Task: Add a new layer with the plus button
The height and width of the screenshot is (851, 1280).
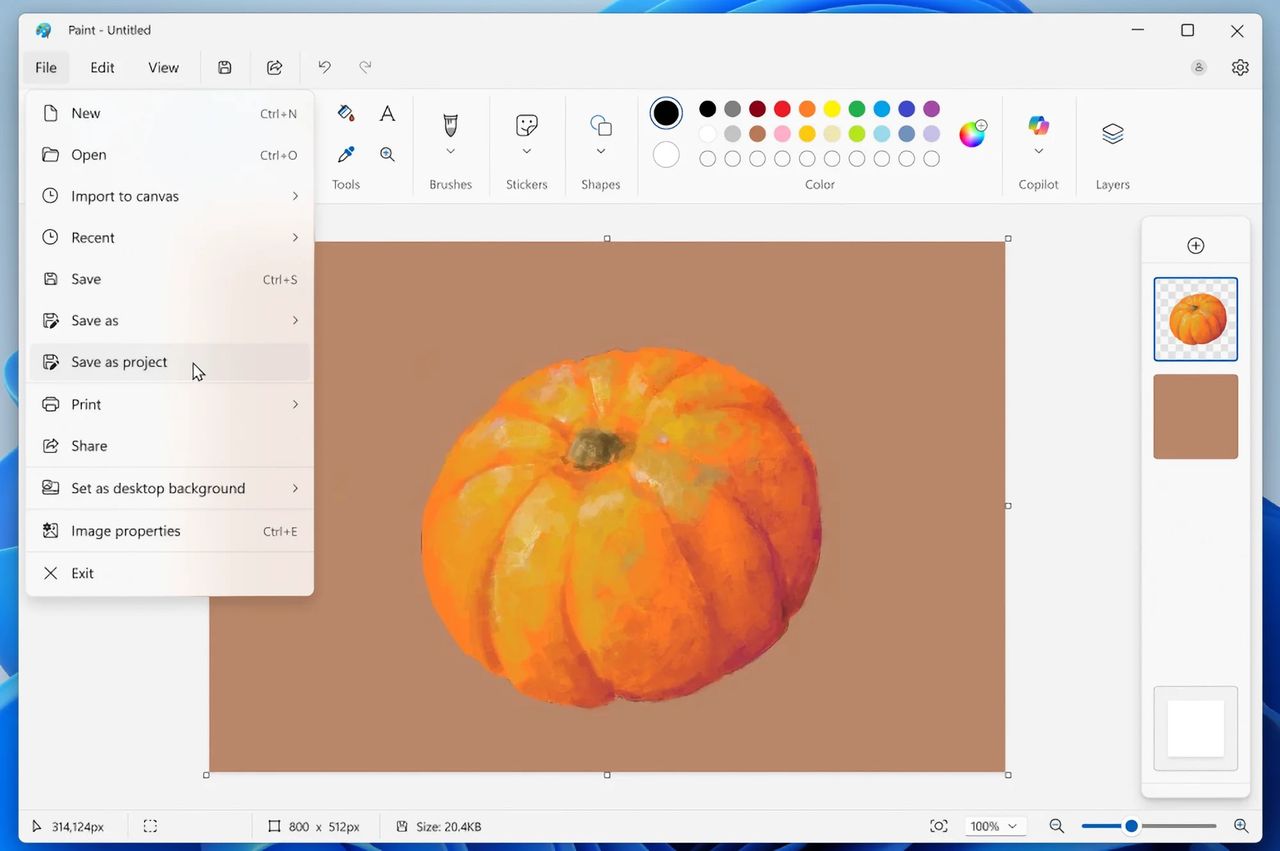Action: click(x=1195, y=245)
